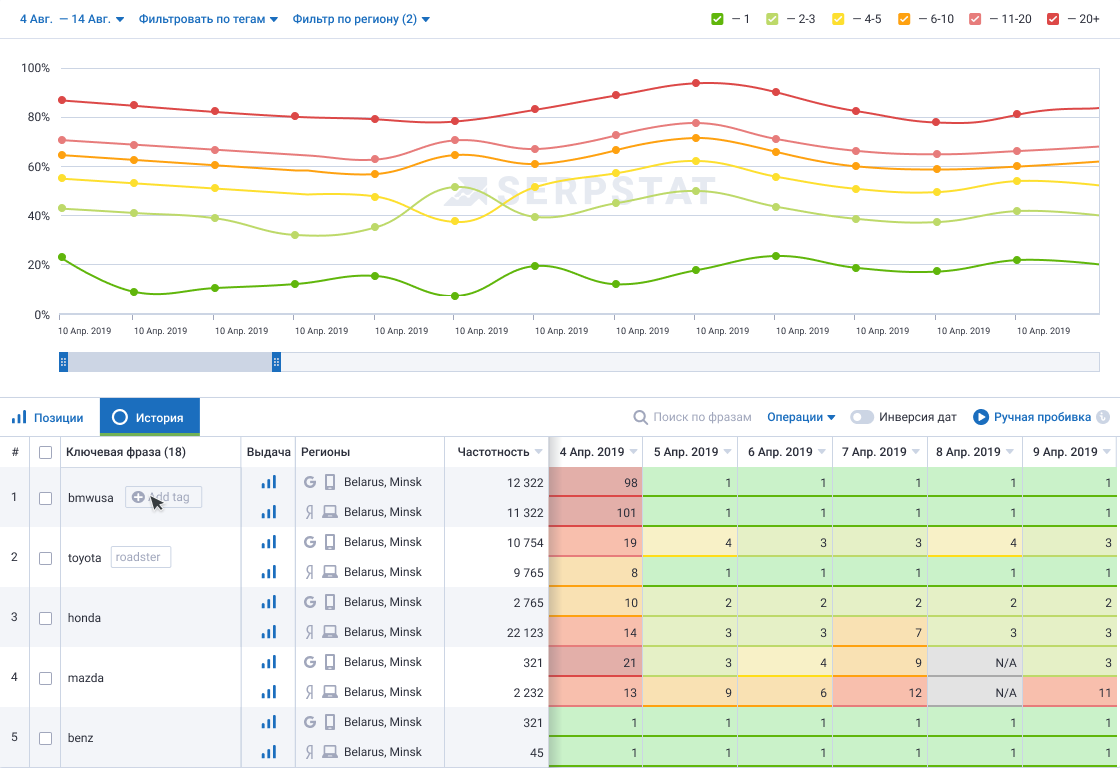Click the honda keyword

coord(84,618)
